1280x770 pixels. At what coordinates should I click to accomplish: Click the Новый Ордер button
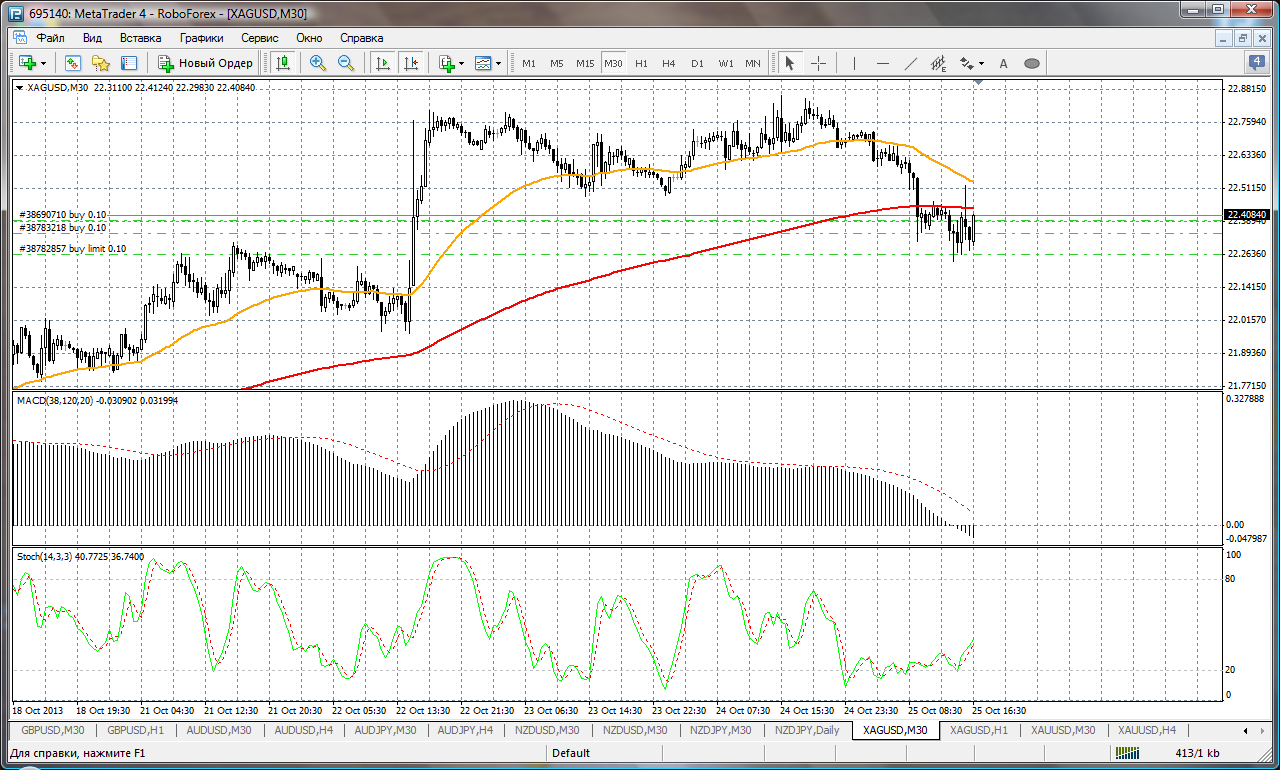(x=207, y=63)
